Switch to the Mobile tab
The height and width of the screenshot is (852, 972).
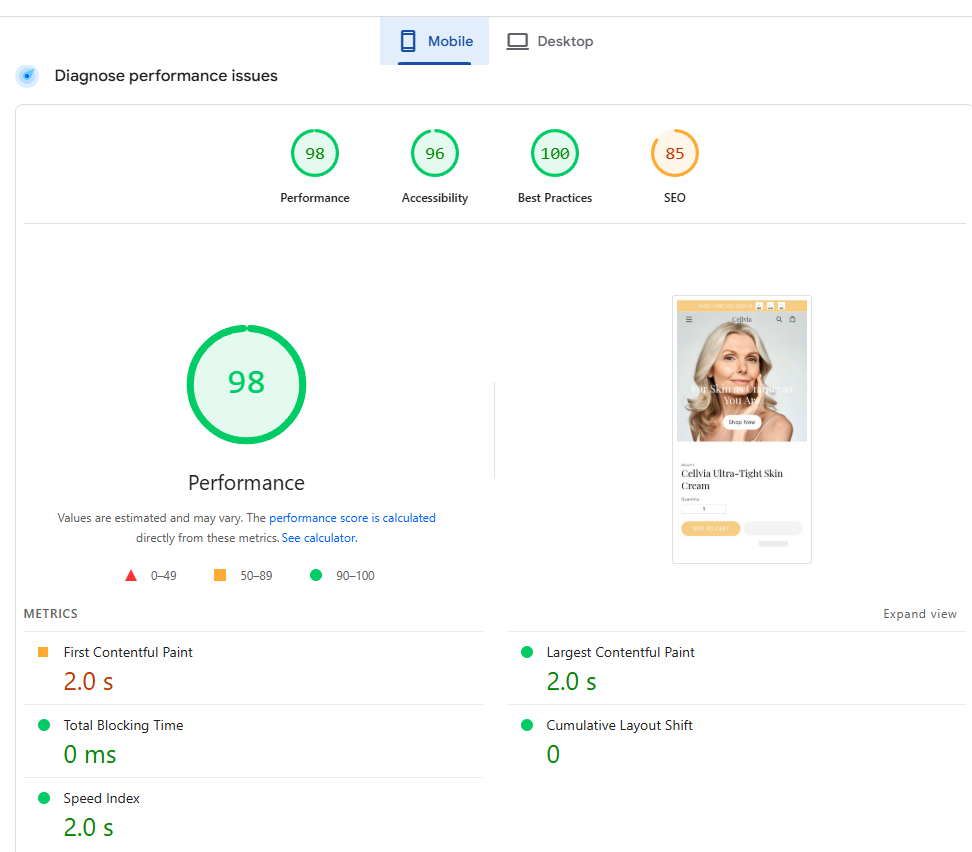click(435, 41)
